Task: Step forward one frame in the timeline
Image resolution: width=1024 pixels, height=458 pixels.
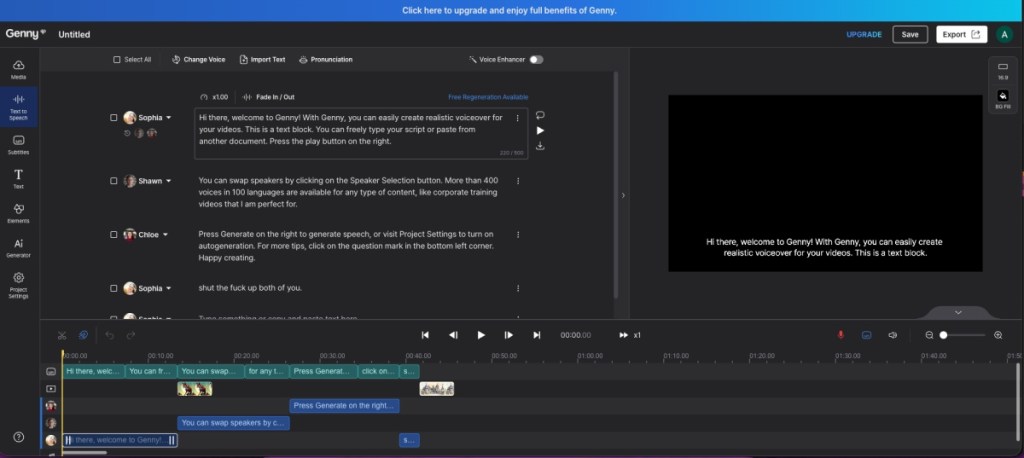Action: pos(509,335)
